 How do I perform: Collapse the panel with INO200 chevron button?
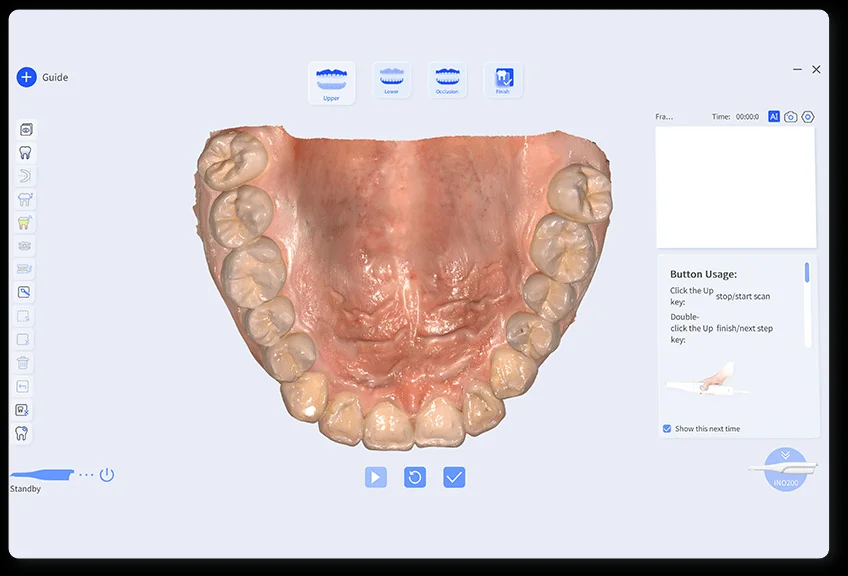point(785,455)
